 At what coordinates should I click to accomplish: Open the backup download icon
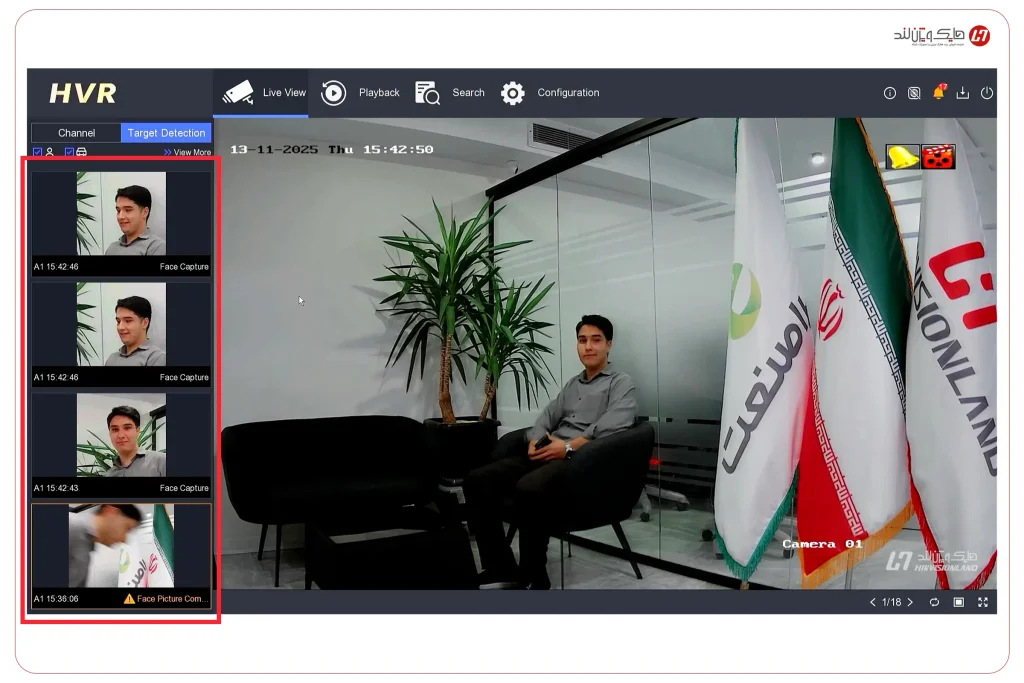coord(963,93)
